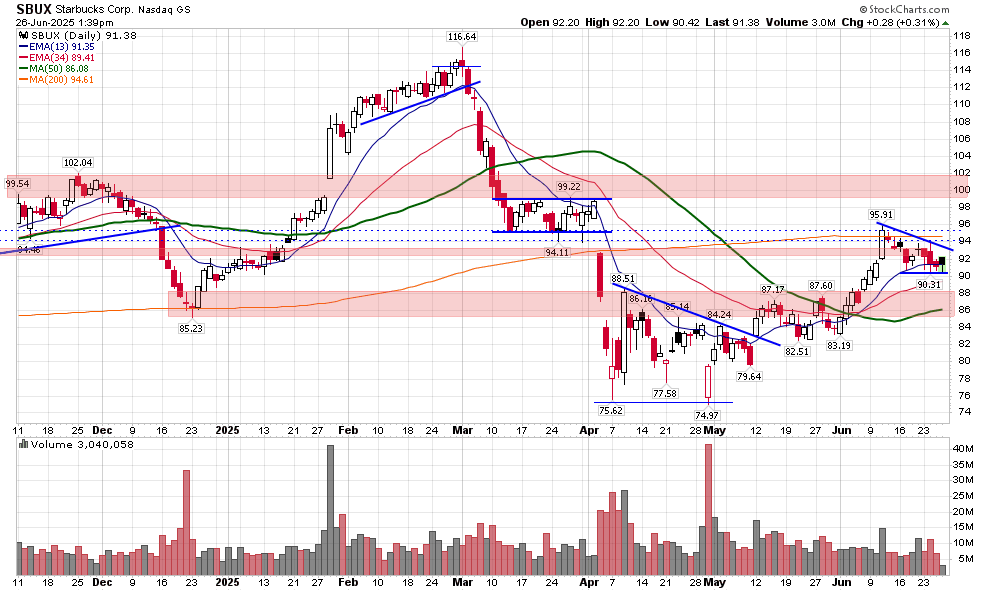Click the bar-chart icon beside Volume 3,040,058
Image resolution: width=990 pixels, height=591 pixels.
point(23,445)
